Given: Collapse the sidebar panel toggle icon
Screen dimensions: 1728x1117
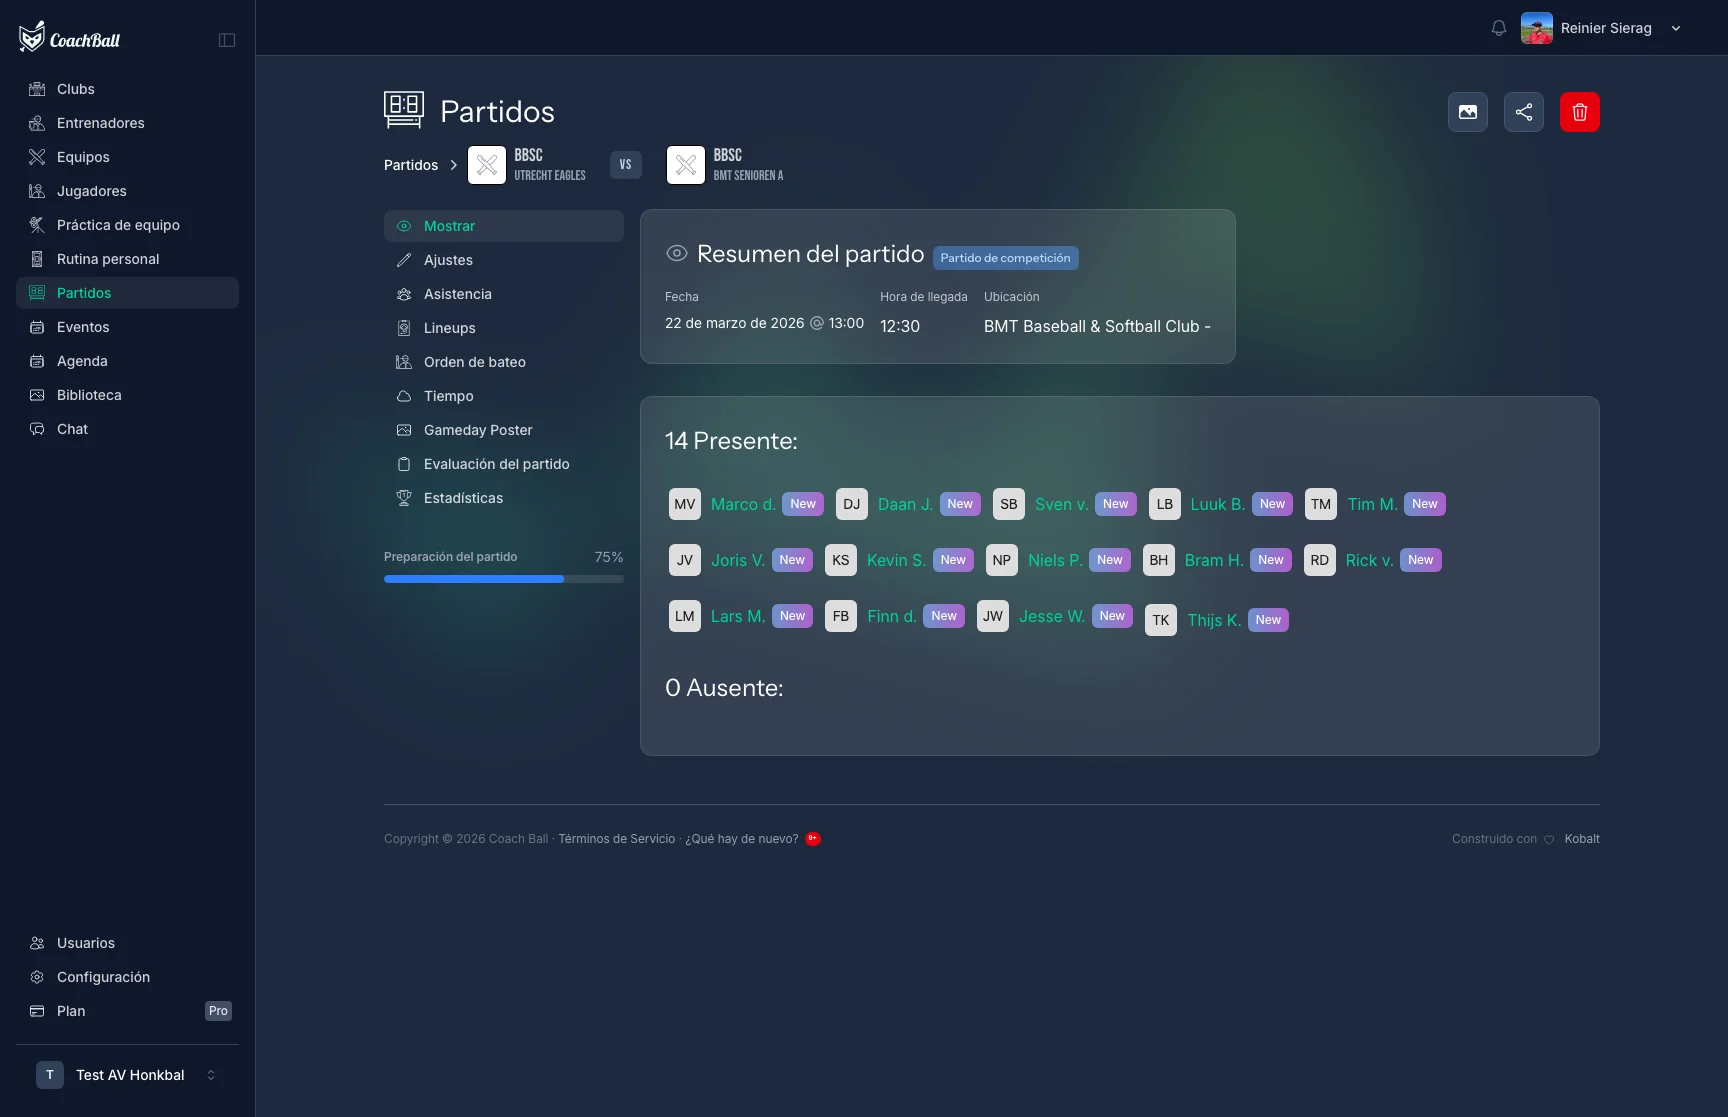Looking at the screenshot, I should [x=227, y=40].
